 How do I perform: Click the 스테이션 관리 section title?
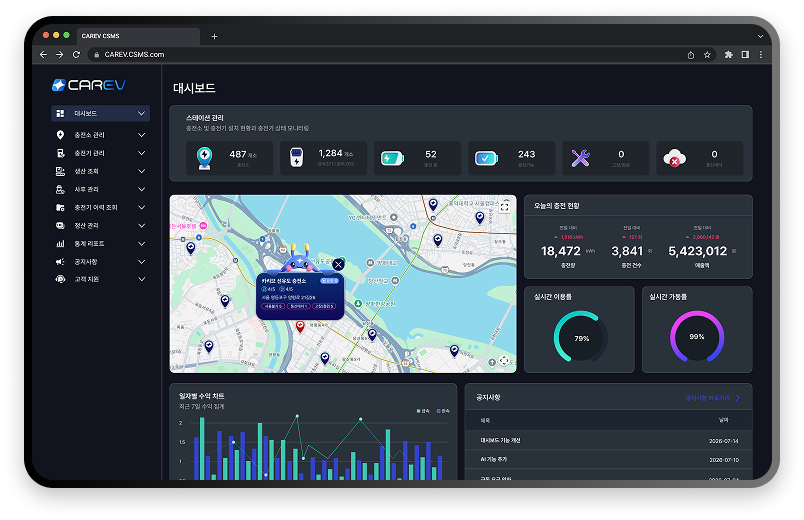point(205,118)
